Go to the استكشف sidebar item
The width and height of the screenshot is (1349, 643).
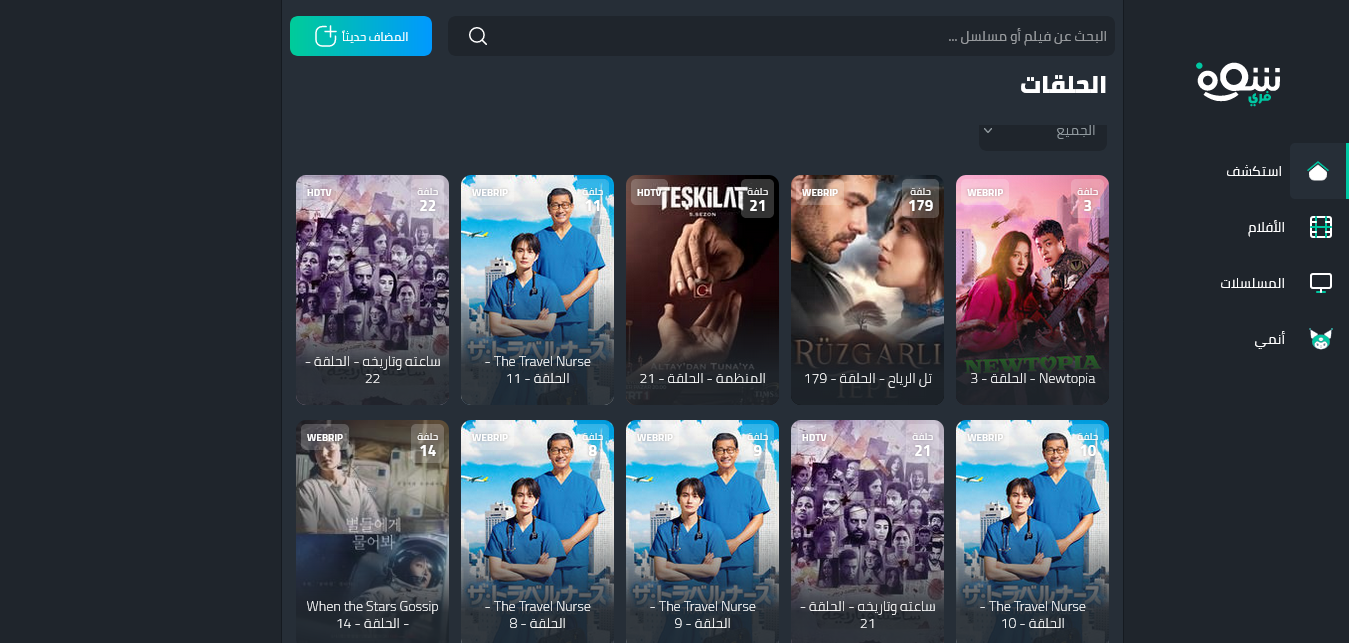(x=1255, y=171)
